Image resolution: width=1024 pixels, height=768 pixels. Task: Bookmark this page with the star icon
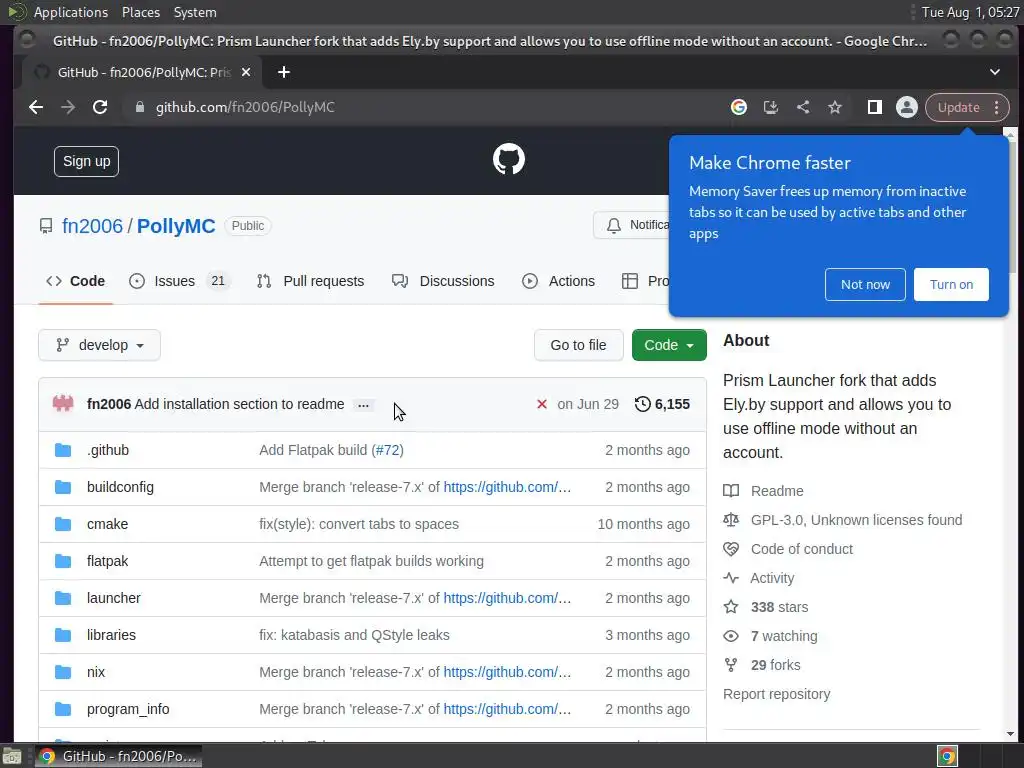pos(835,107)
